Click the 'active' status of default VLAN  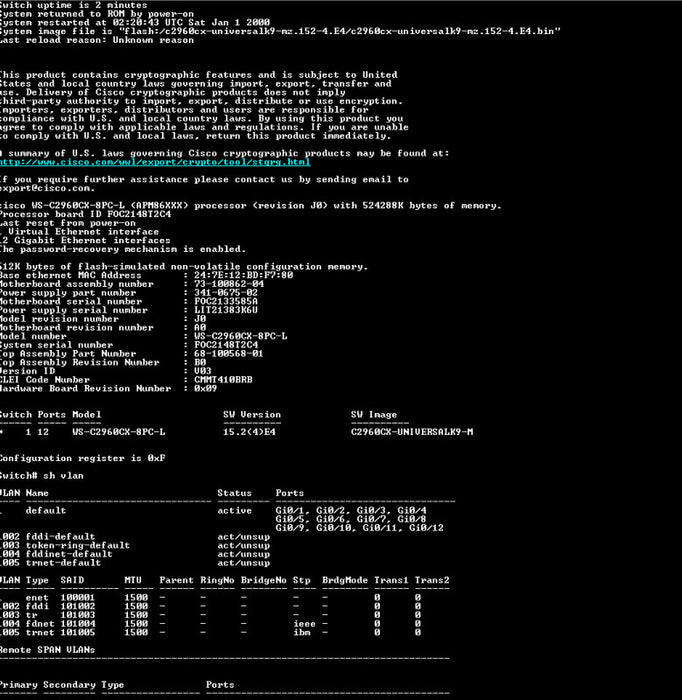coord(235,511)
